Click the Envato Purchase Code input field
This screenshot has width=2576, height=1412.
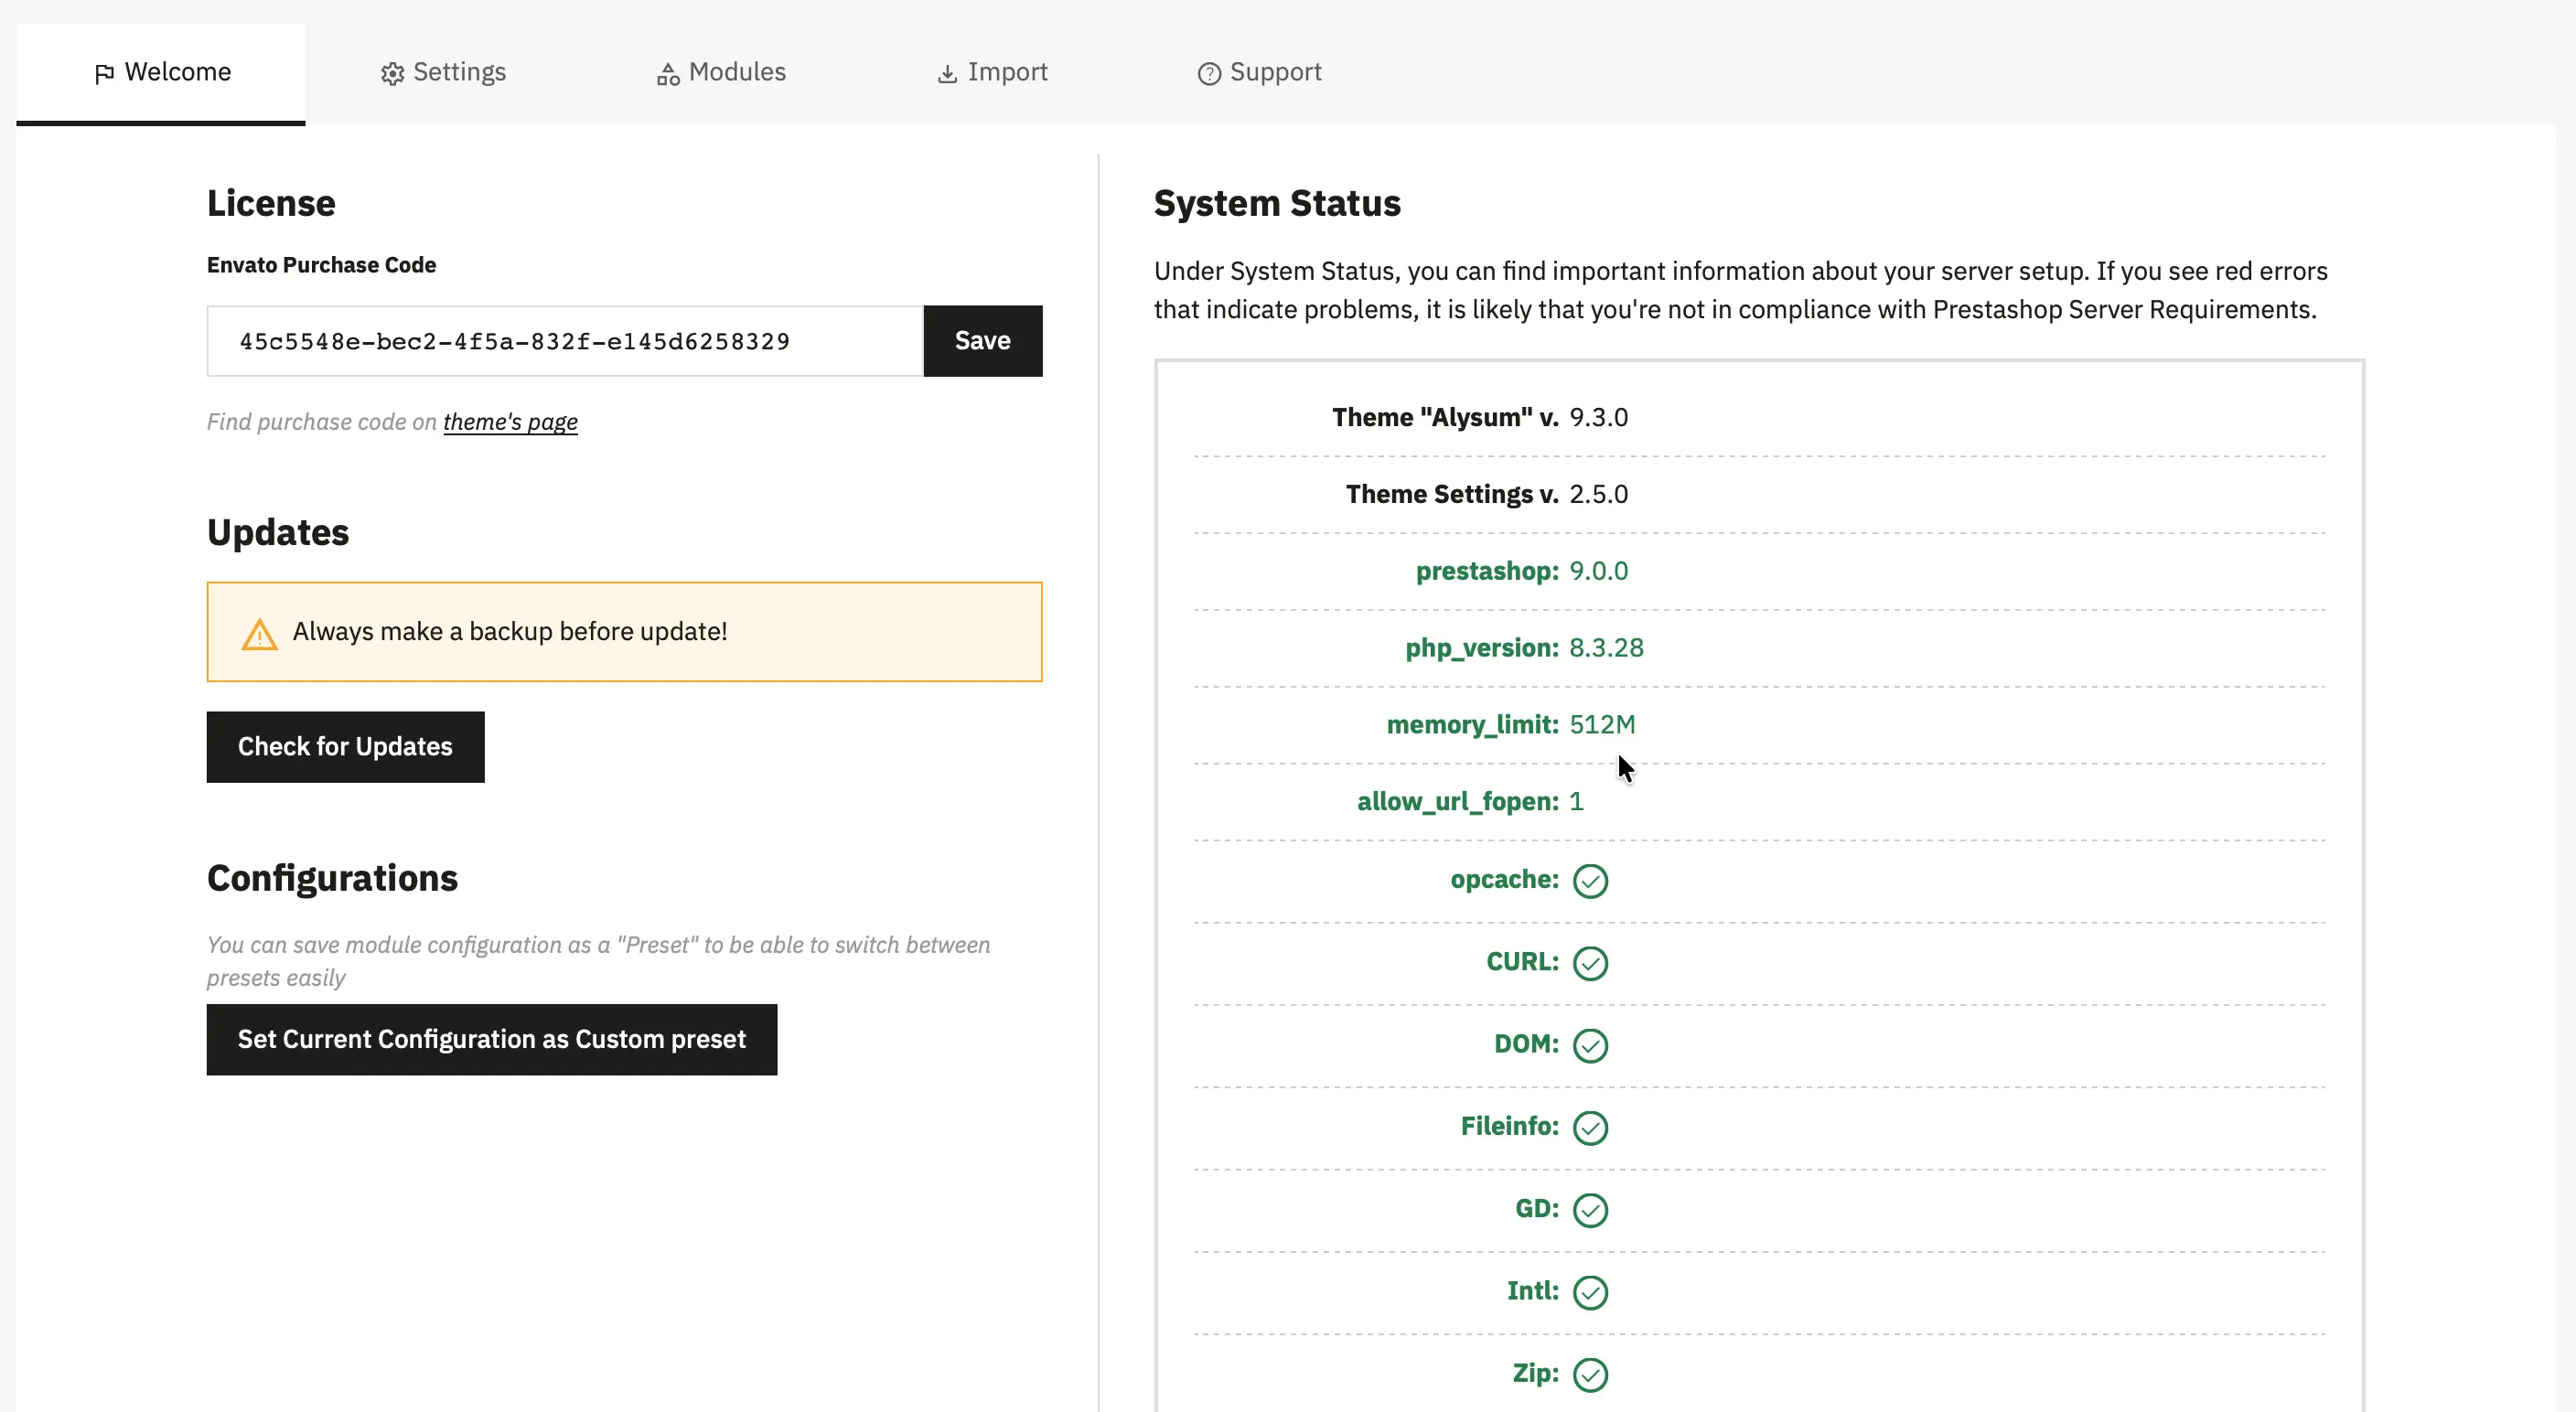[565, 341]
